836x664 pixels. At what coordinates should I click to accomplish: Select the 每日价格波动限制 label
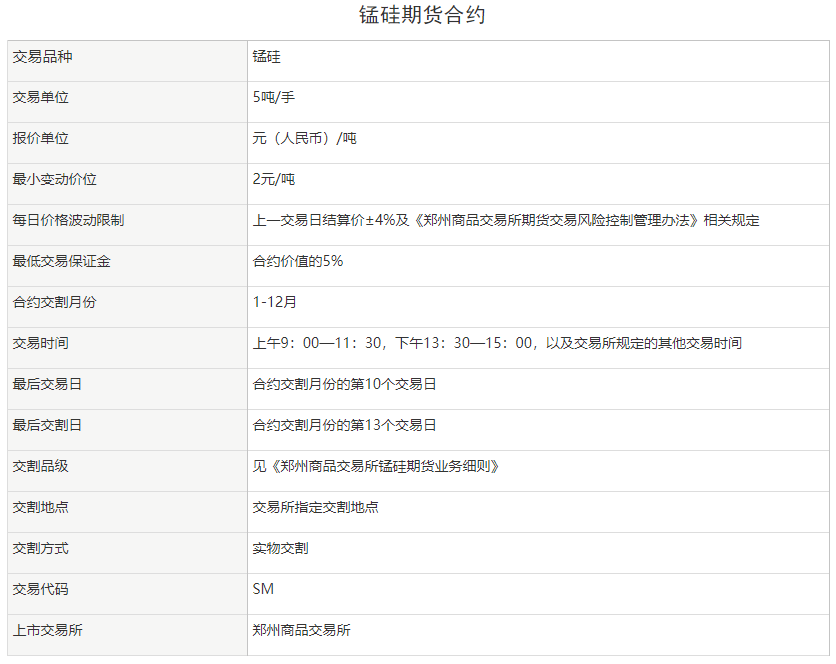pyautogui.click(x=68, y=221)
